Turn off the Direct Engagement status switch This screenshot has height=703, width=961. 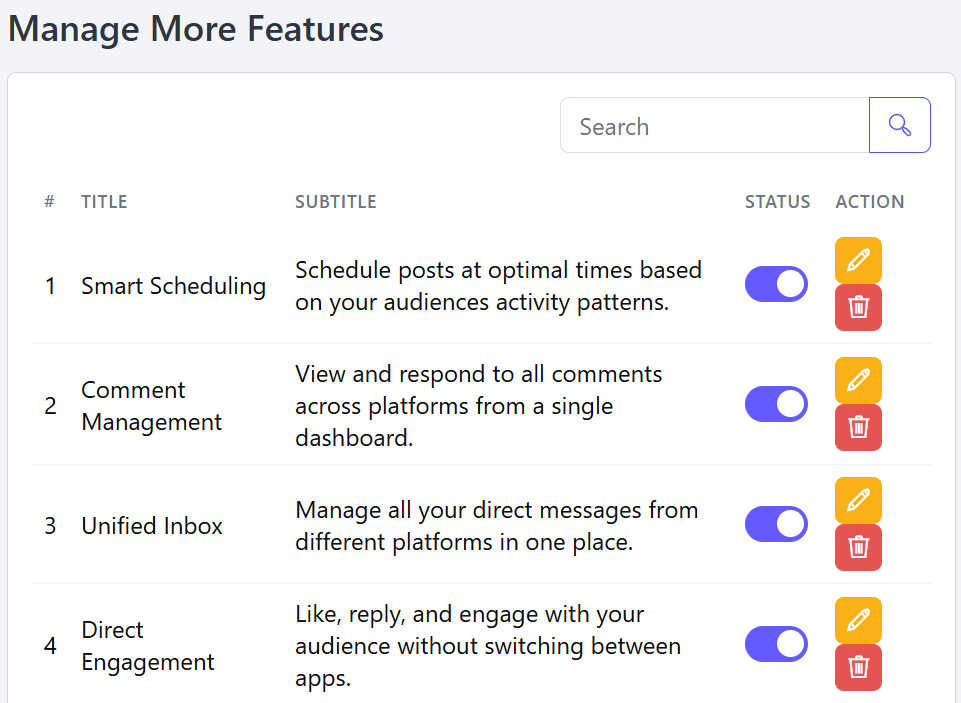[x=776, y=645]
